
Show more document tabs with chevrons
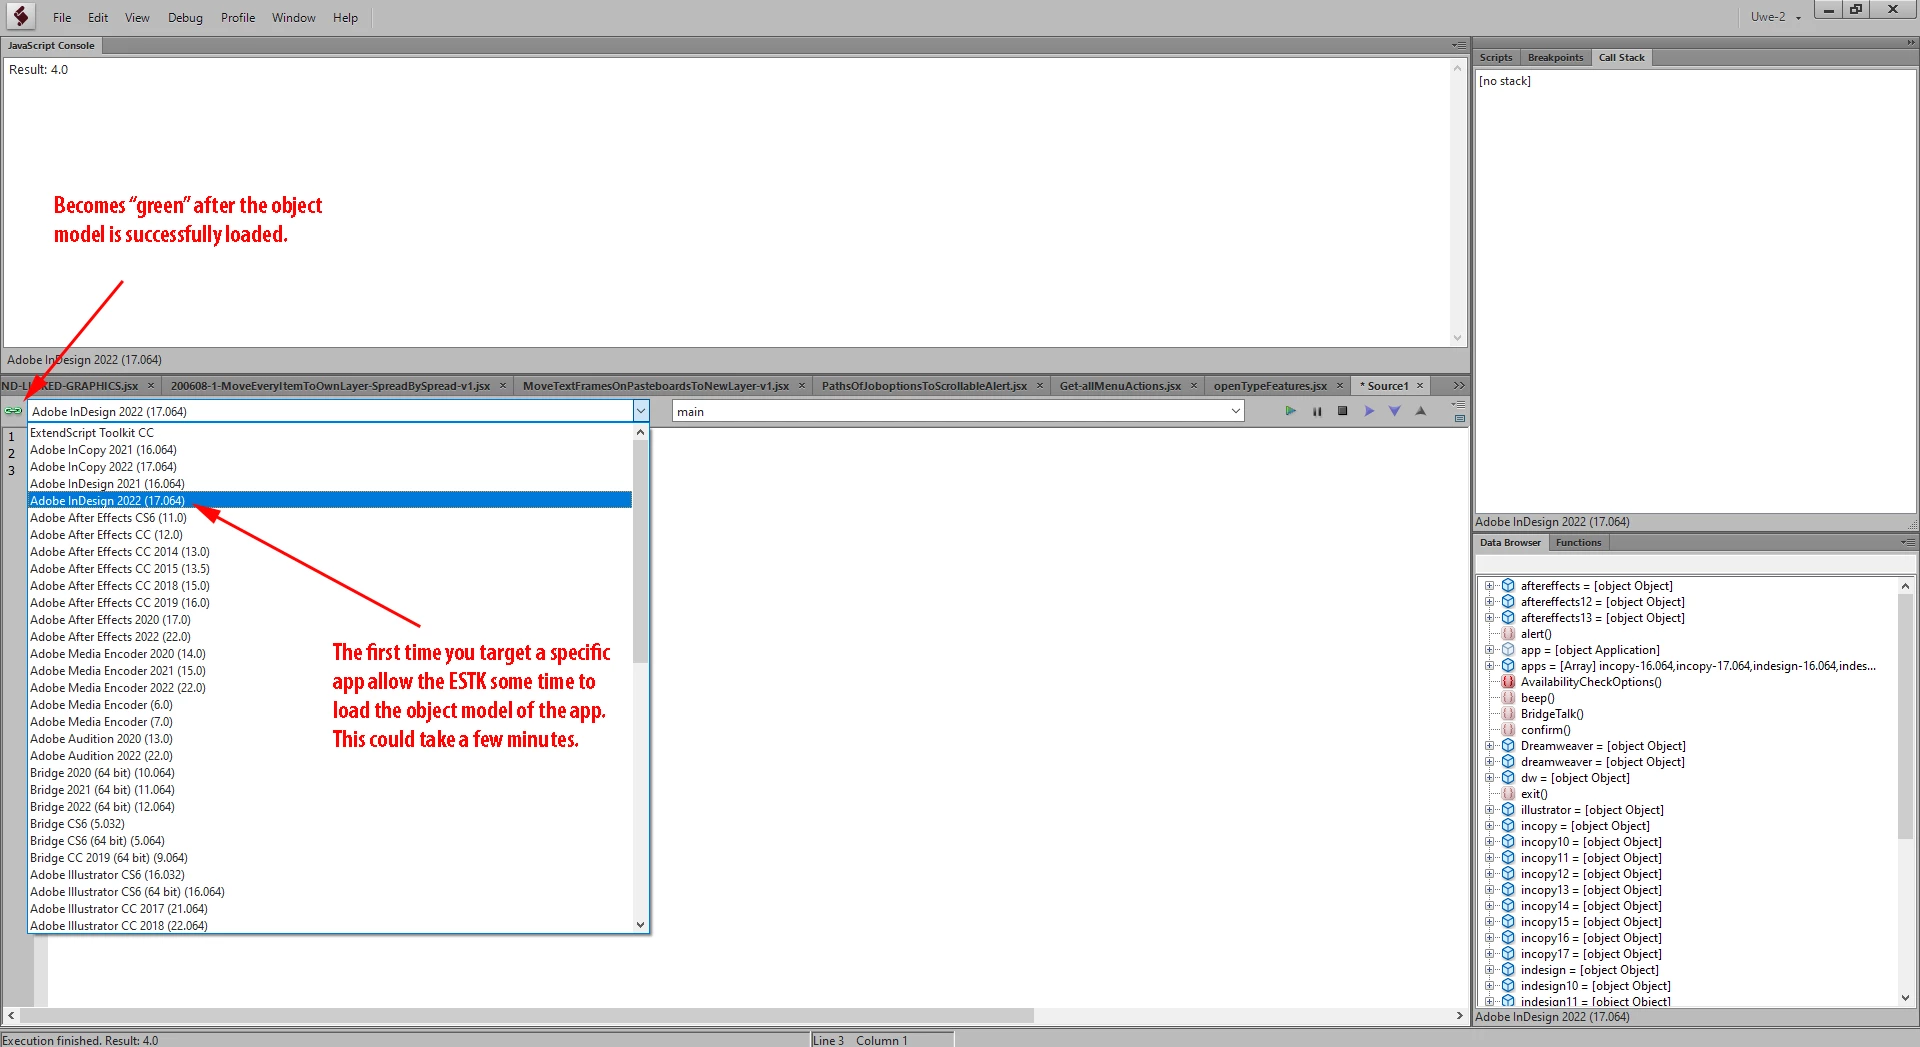[1459, 385]
